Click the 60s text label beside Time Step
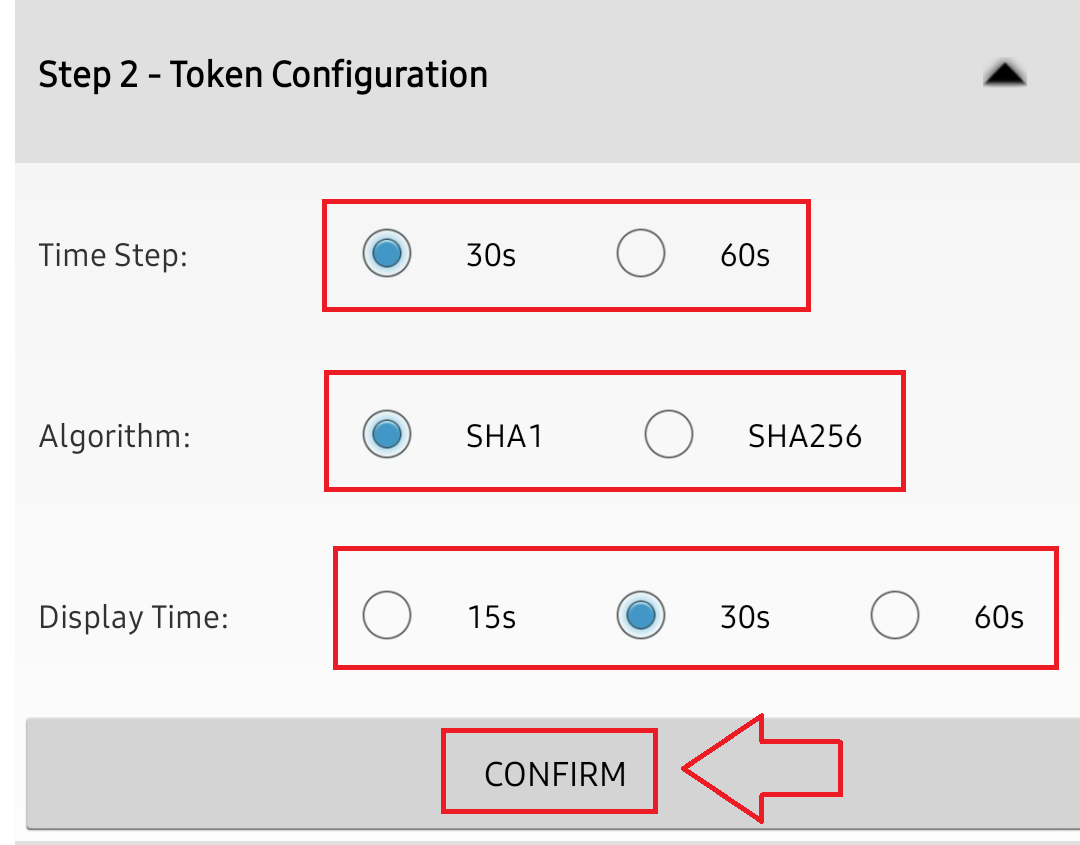Image resolution: width=1080 pixels, height=845 pixels. [745, 256]
